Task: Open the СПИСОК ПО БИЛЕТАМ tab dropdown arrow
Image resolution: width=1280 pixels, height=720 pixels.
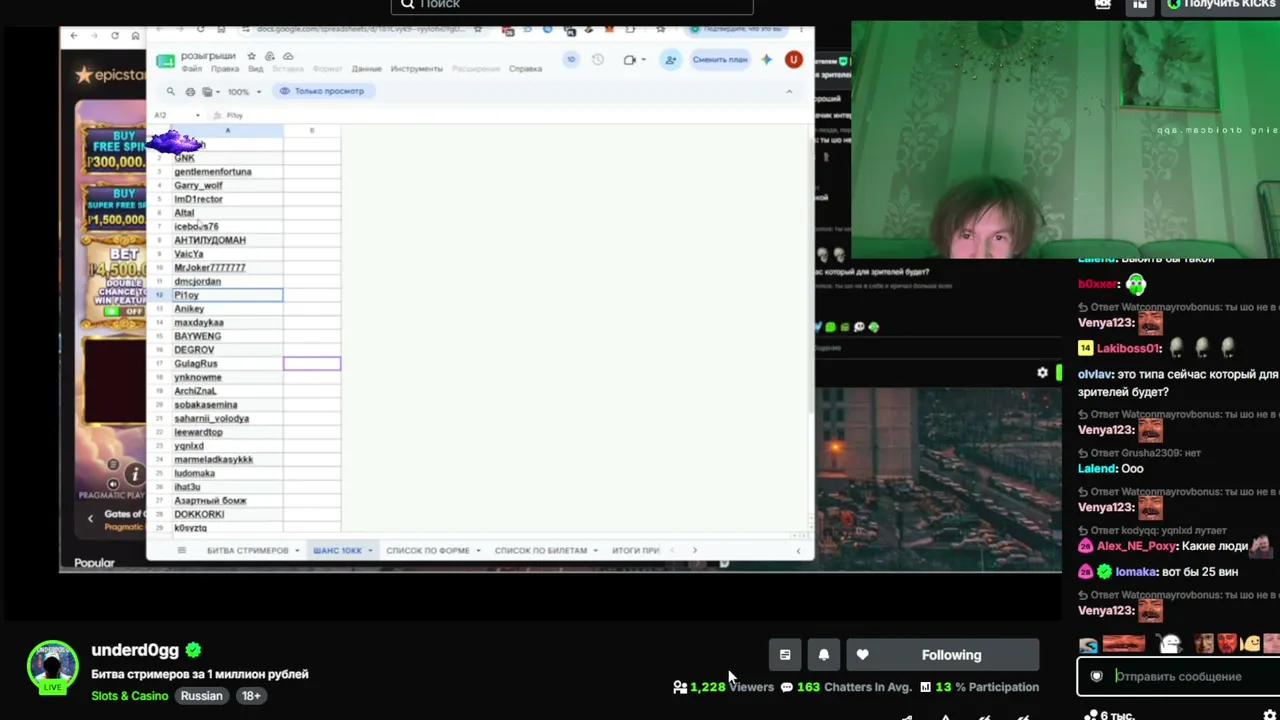Action: [x=596, y=551]
